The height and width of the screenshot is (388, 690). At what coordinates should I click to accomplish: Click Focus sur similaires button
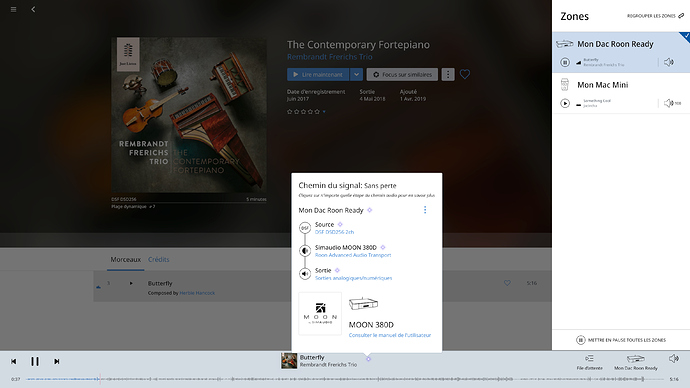[402, 74]
